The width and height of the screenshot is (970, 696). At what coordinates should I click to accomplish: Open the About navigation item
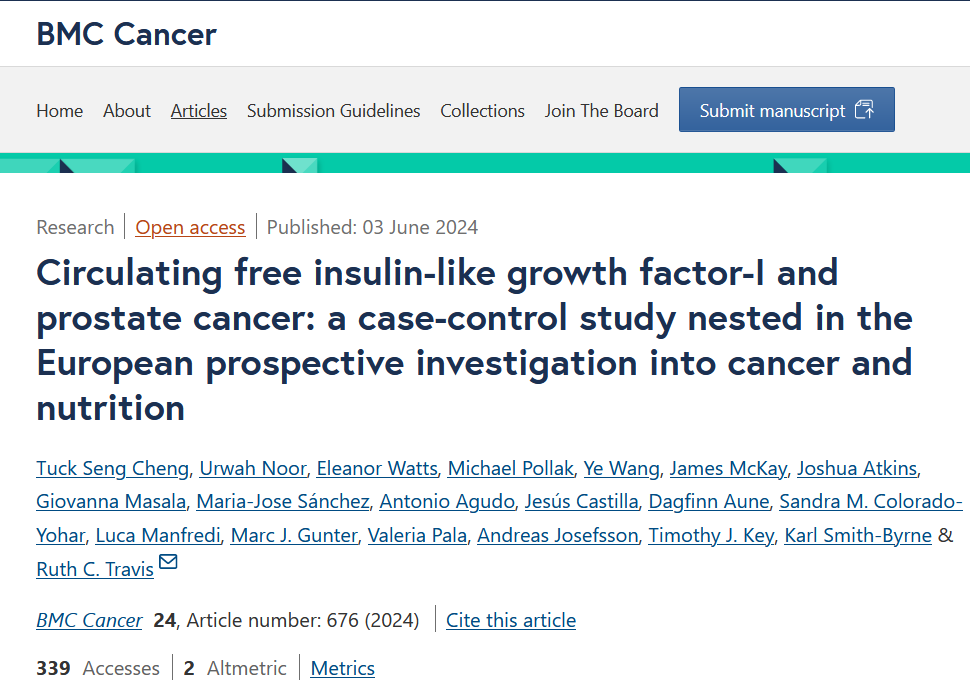127,111
